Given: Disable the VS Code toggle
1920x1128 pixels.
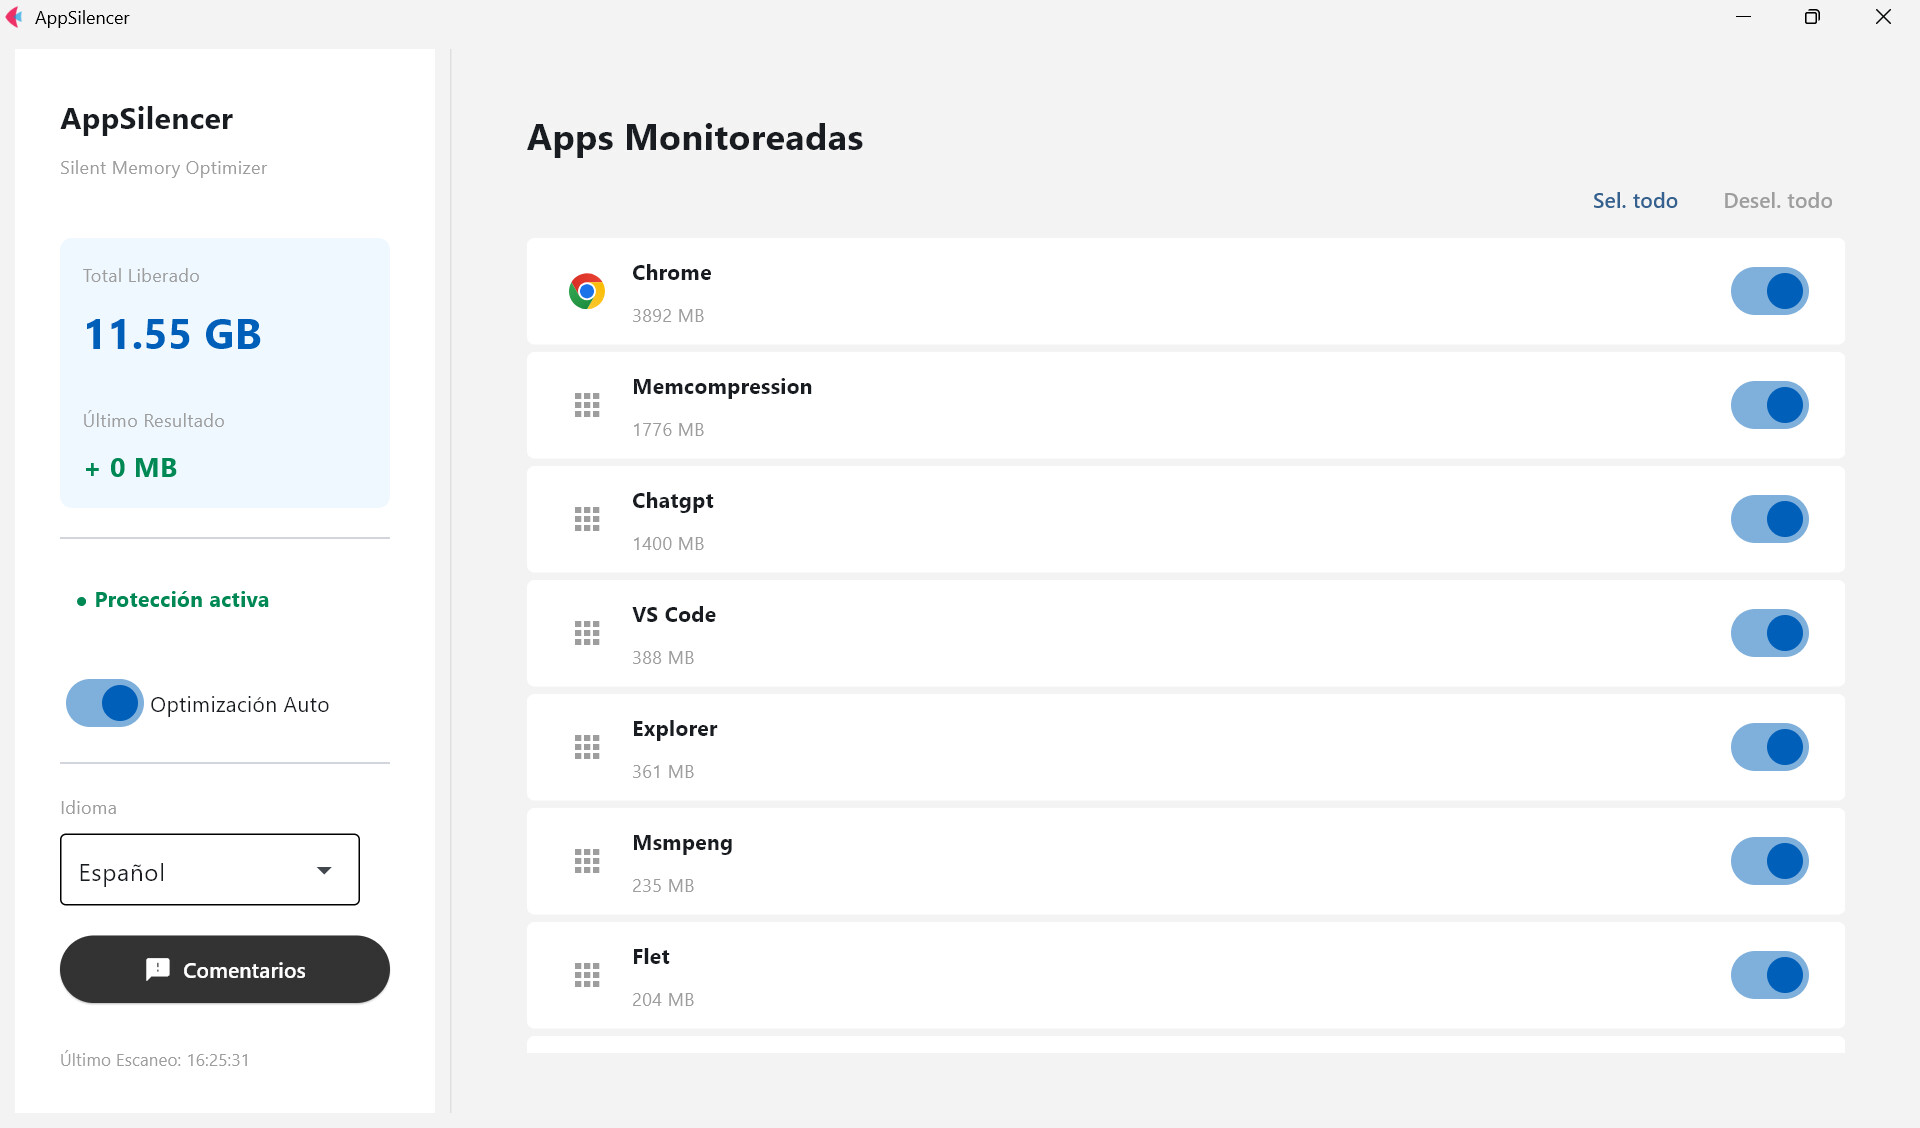Looking at the screenshot, I should 1770,633.
